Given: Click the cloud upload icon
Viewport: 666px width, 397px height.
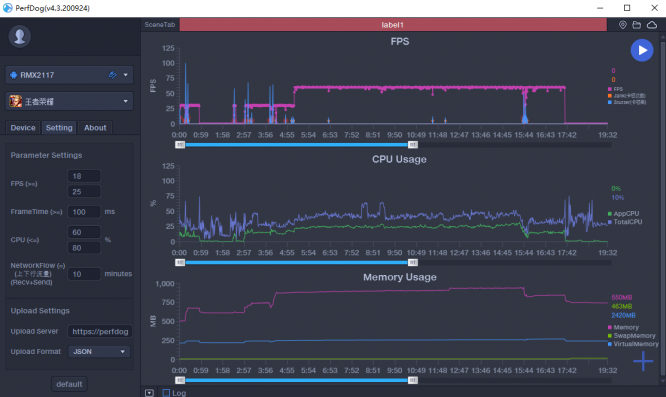Looking at the screenshot, I should click(652, 25).
